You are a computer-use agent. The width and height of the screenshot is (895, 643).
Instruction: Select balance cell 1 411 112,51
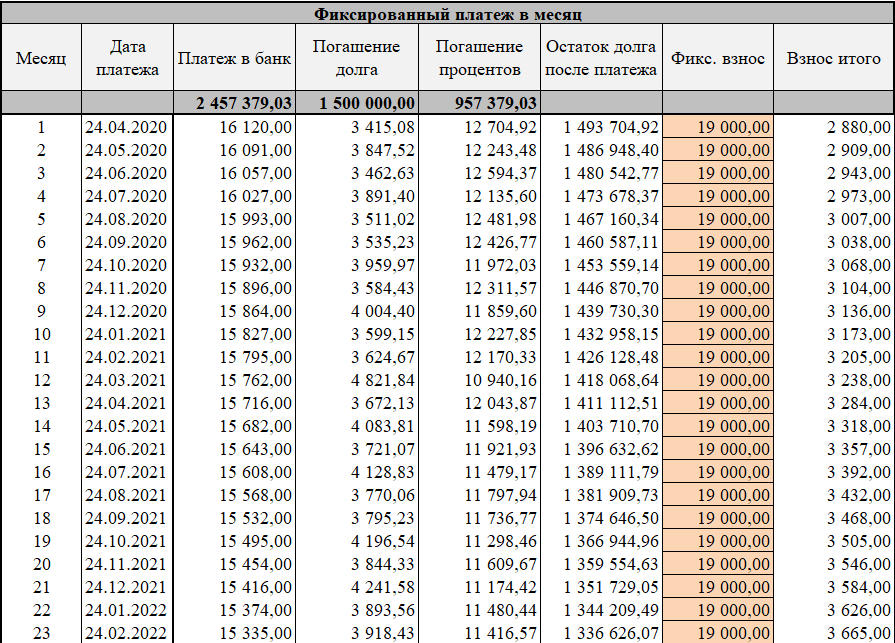coord(601,403)
